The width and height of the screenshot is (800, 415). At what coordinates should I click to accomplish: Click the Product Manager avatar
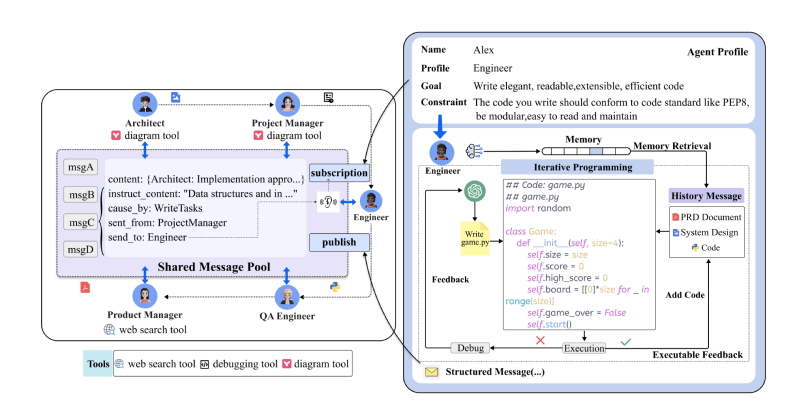click(x=145, y=298)
